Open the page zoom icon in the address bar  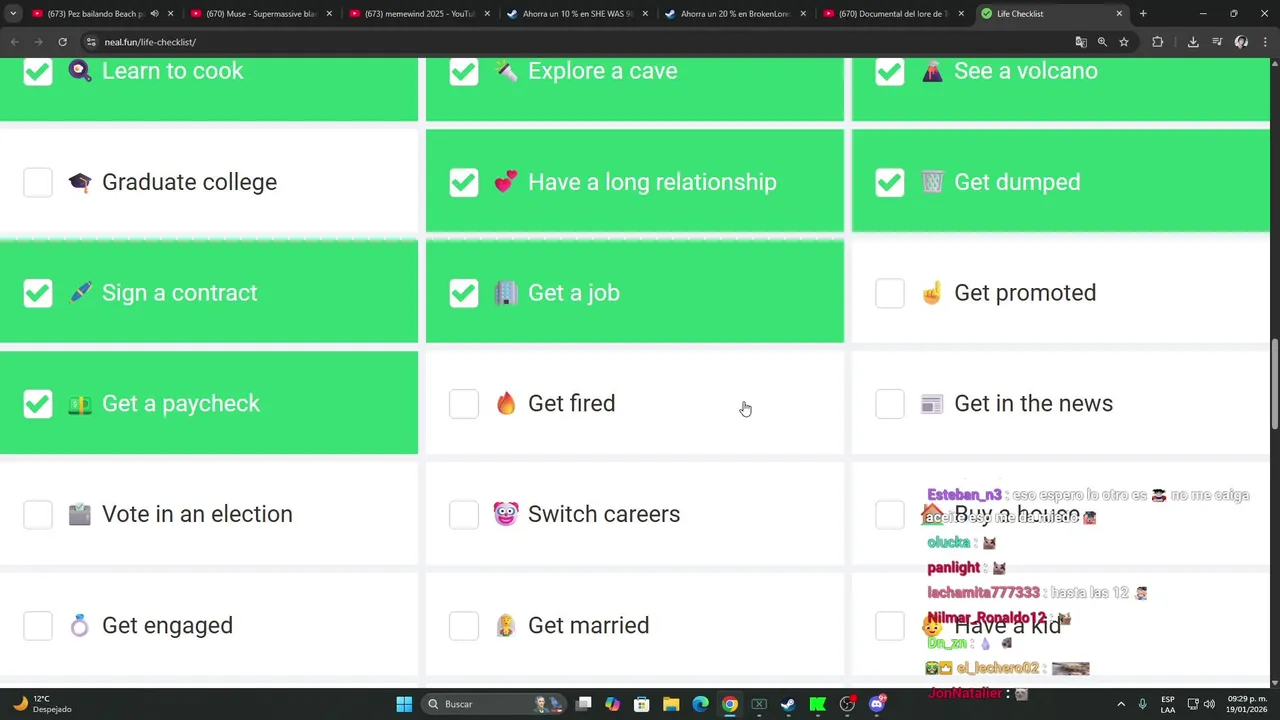pyautogui.click(x=1102, y=42)
